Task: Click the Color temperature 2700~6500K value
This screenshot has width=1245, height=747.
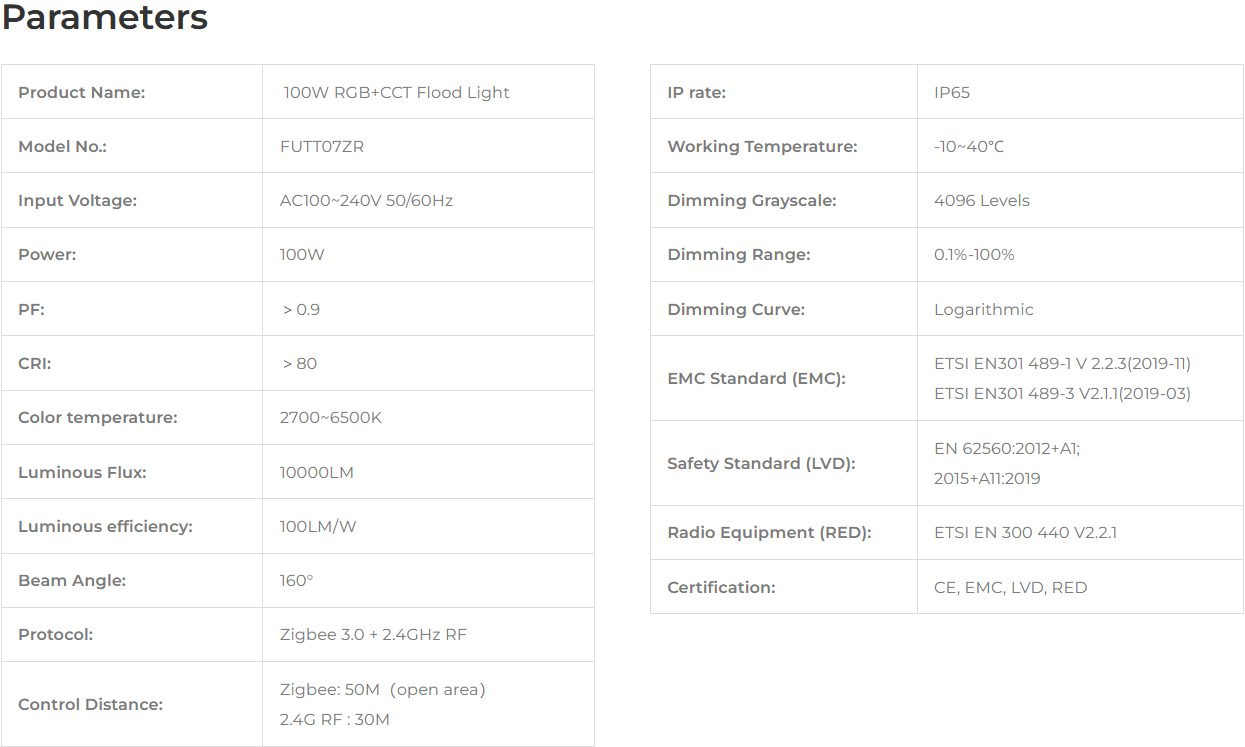Action: pyautogui.click(x=331, y=417)
